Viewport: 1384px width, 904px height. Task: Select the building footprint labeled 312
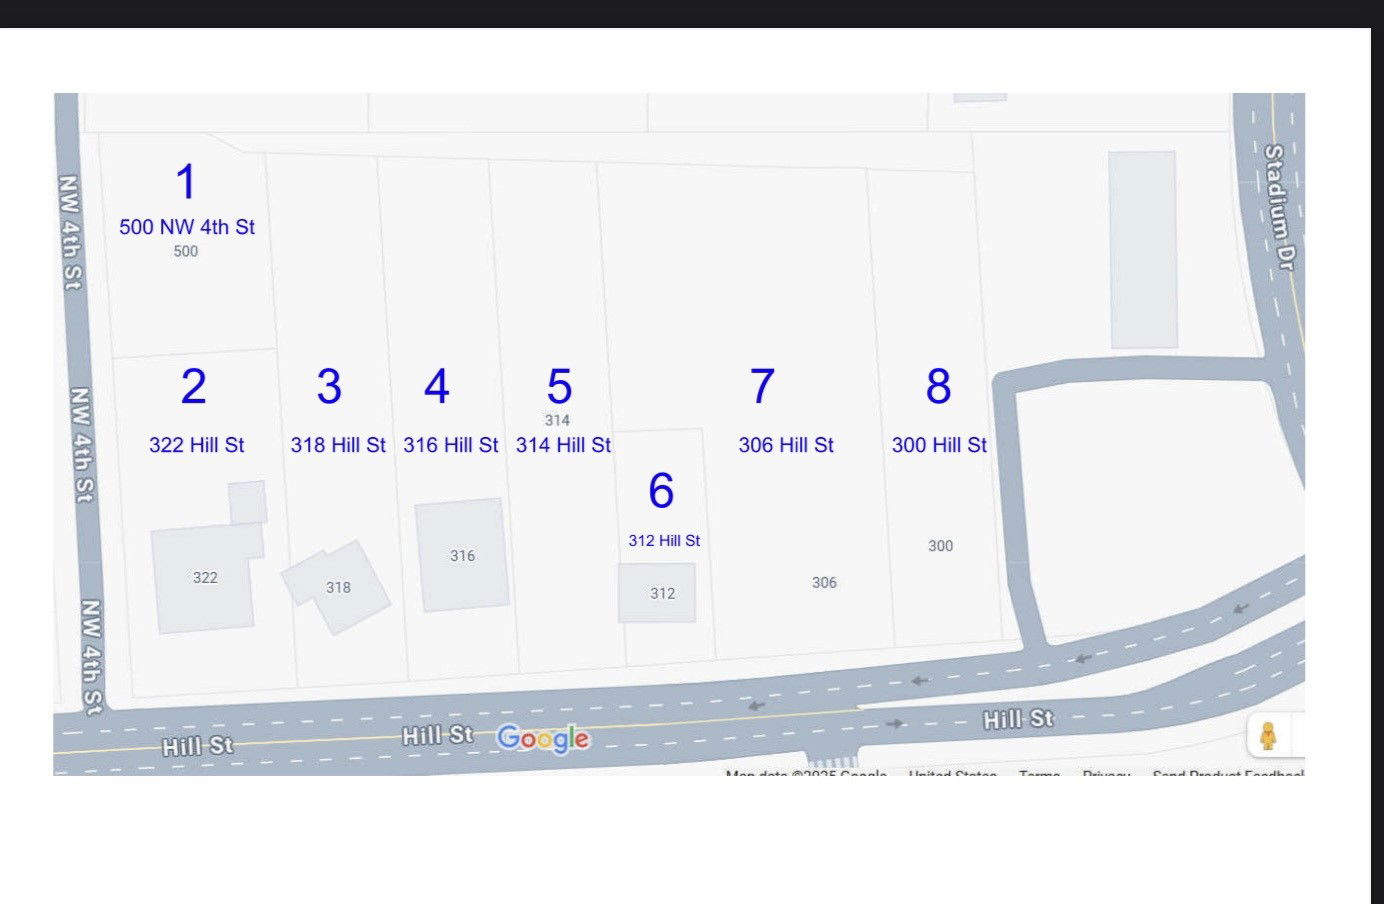coord(657,592)
